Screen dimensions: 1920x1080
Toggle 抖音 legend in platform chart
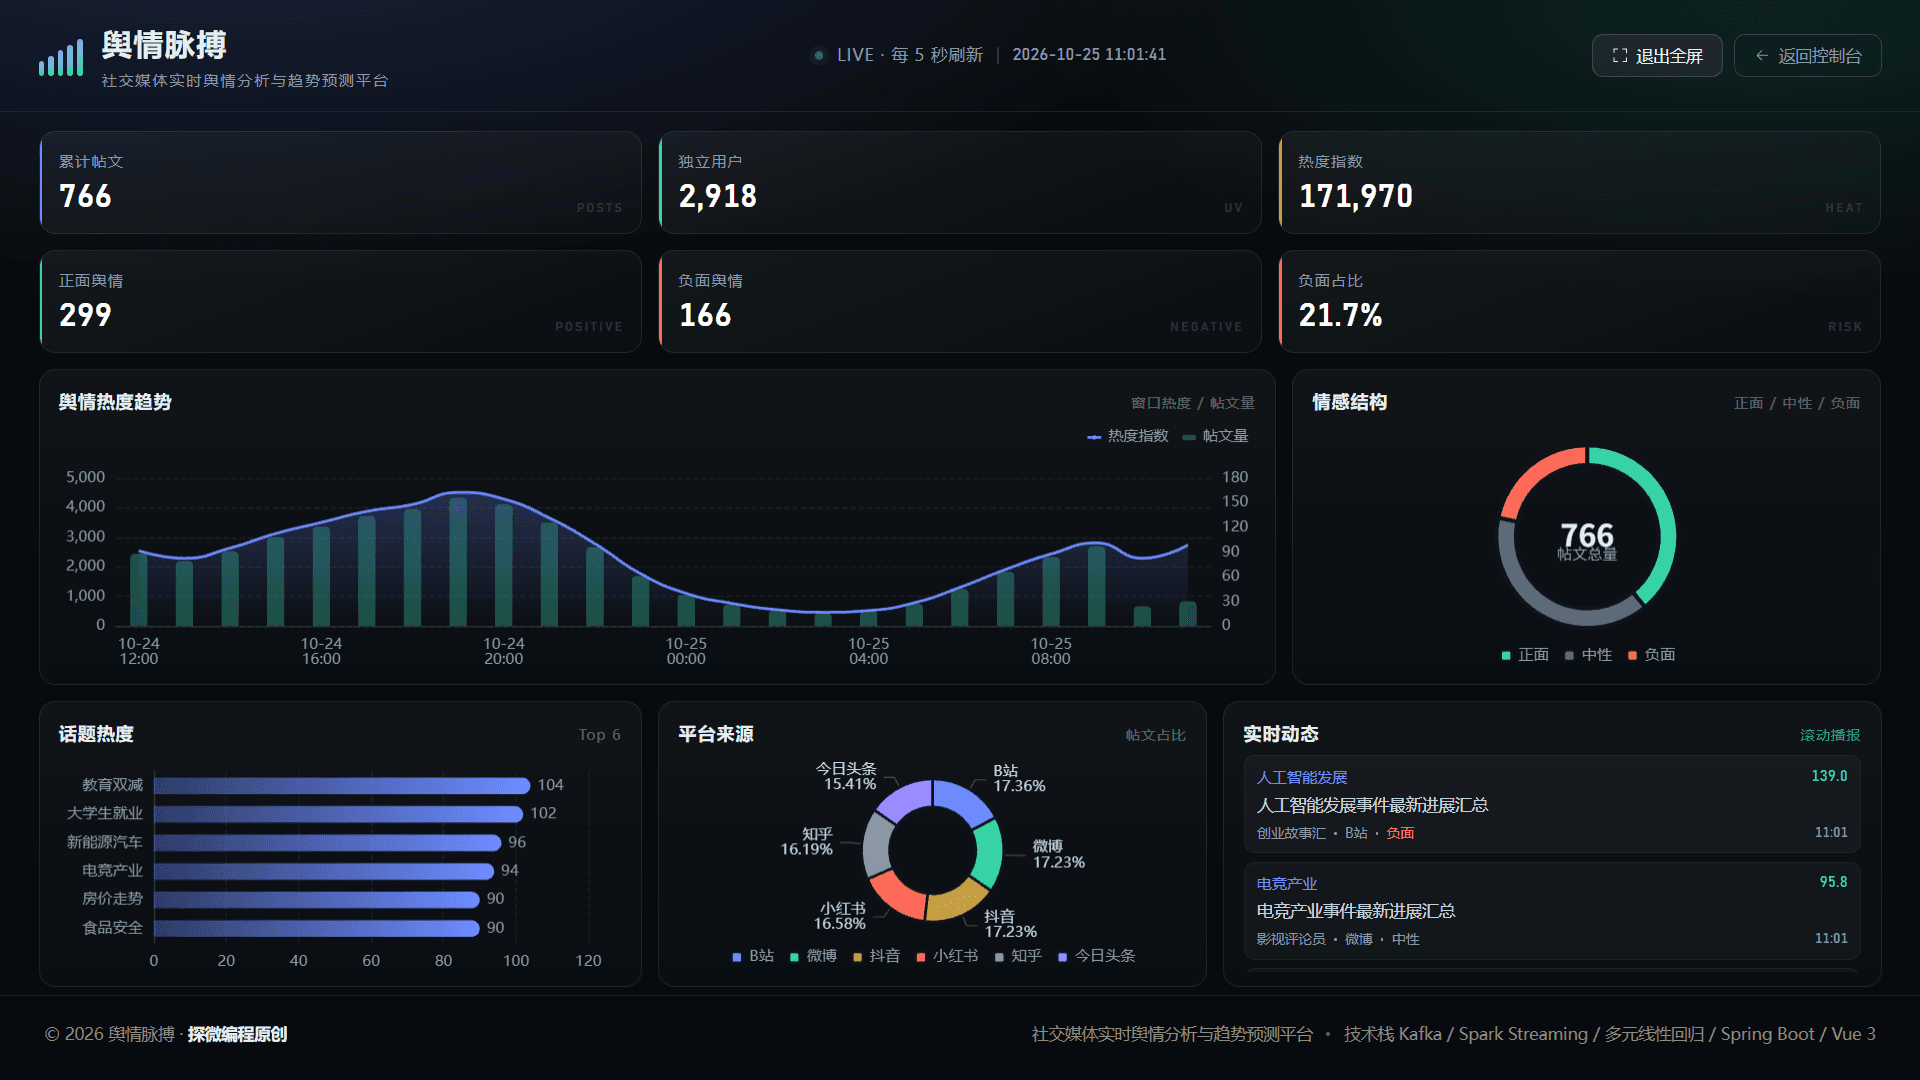876,956
